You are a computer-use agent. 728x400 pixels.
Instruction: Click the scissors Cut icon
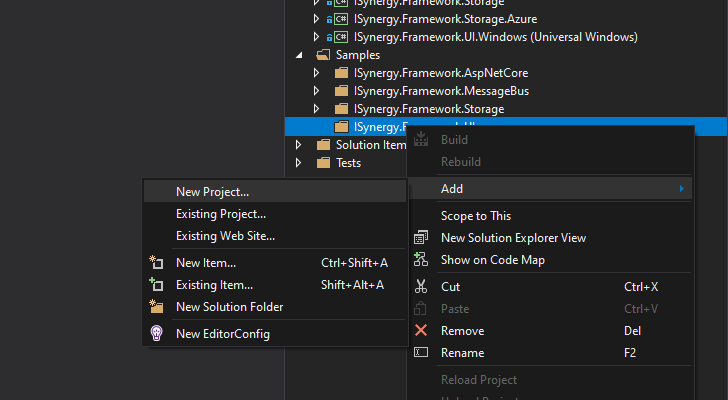point(421,286)
